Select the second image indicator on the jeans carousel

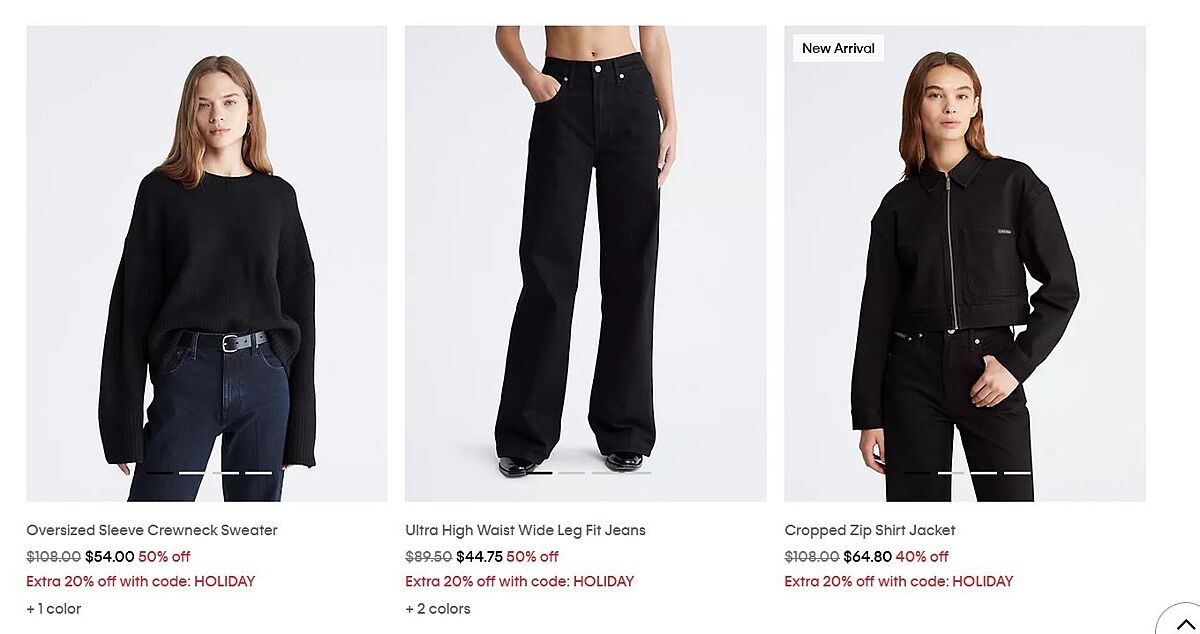pos(572,472)
